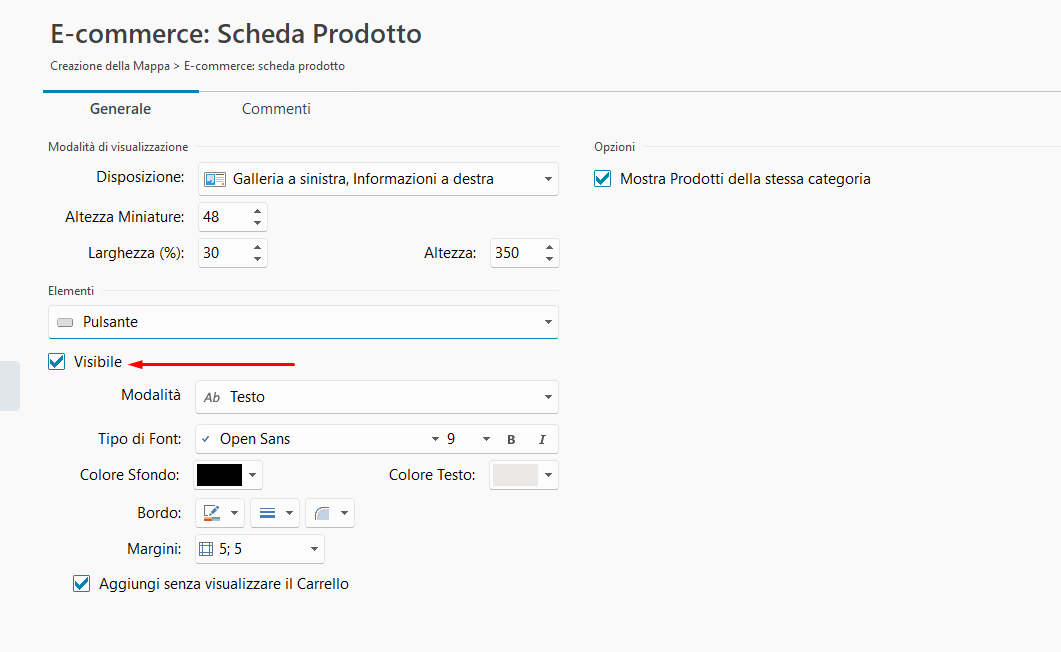Image resolution: width=1061 pixels, height=652 pixels.
Task: Open the border color picker icon
Action: [212, 513]
